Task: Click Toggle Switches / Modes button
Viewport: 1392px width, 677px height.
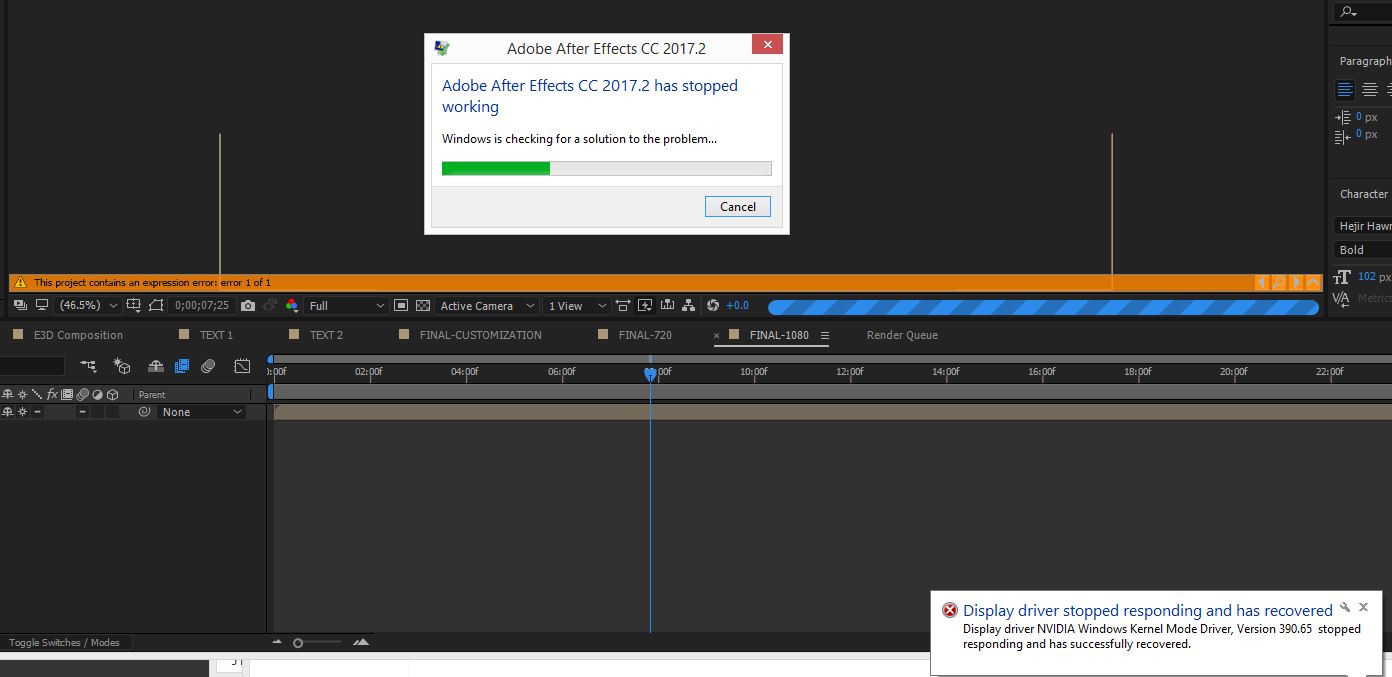Action: [x=64, y=642]
